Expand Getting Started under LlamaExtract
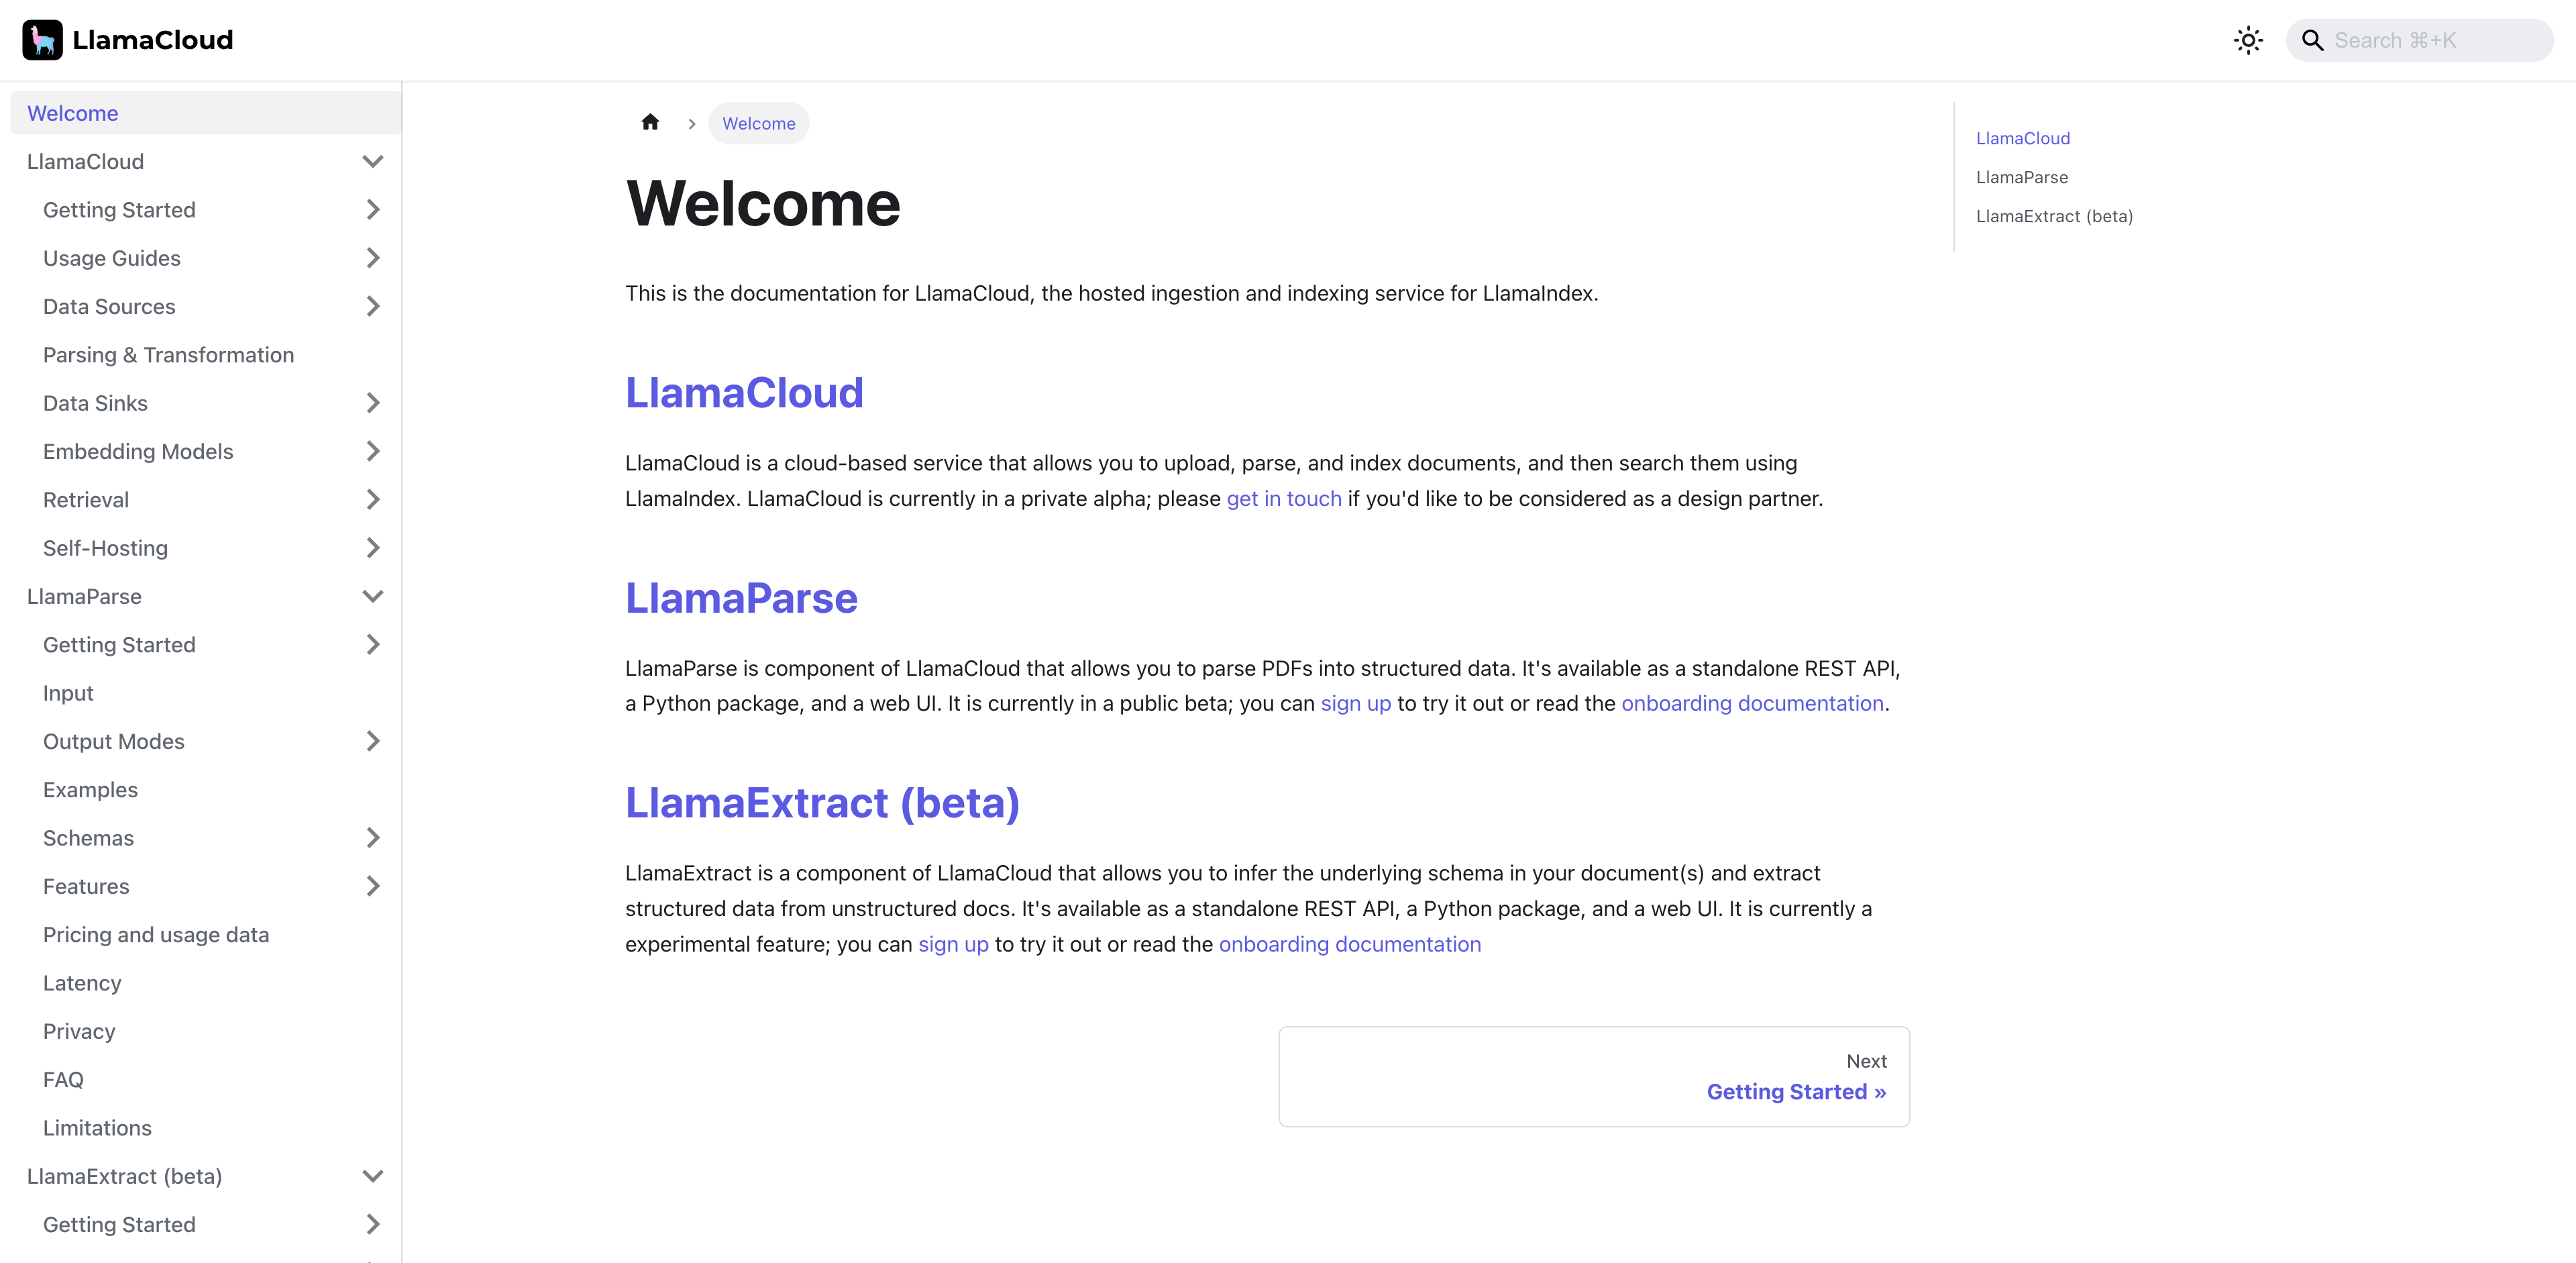This screenshot has height=1263, width=2576. point(373,1225)
